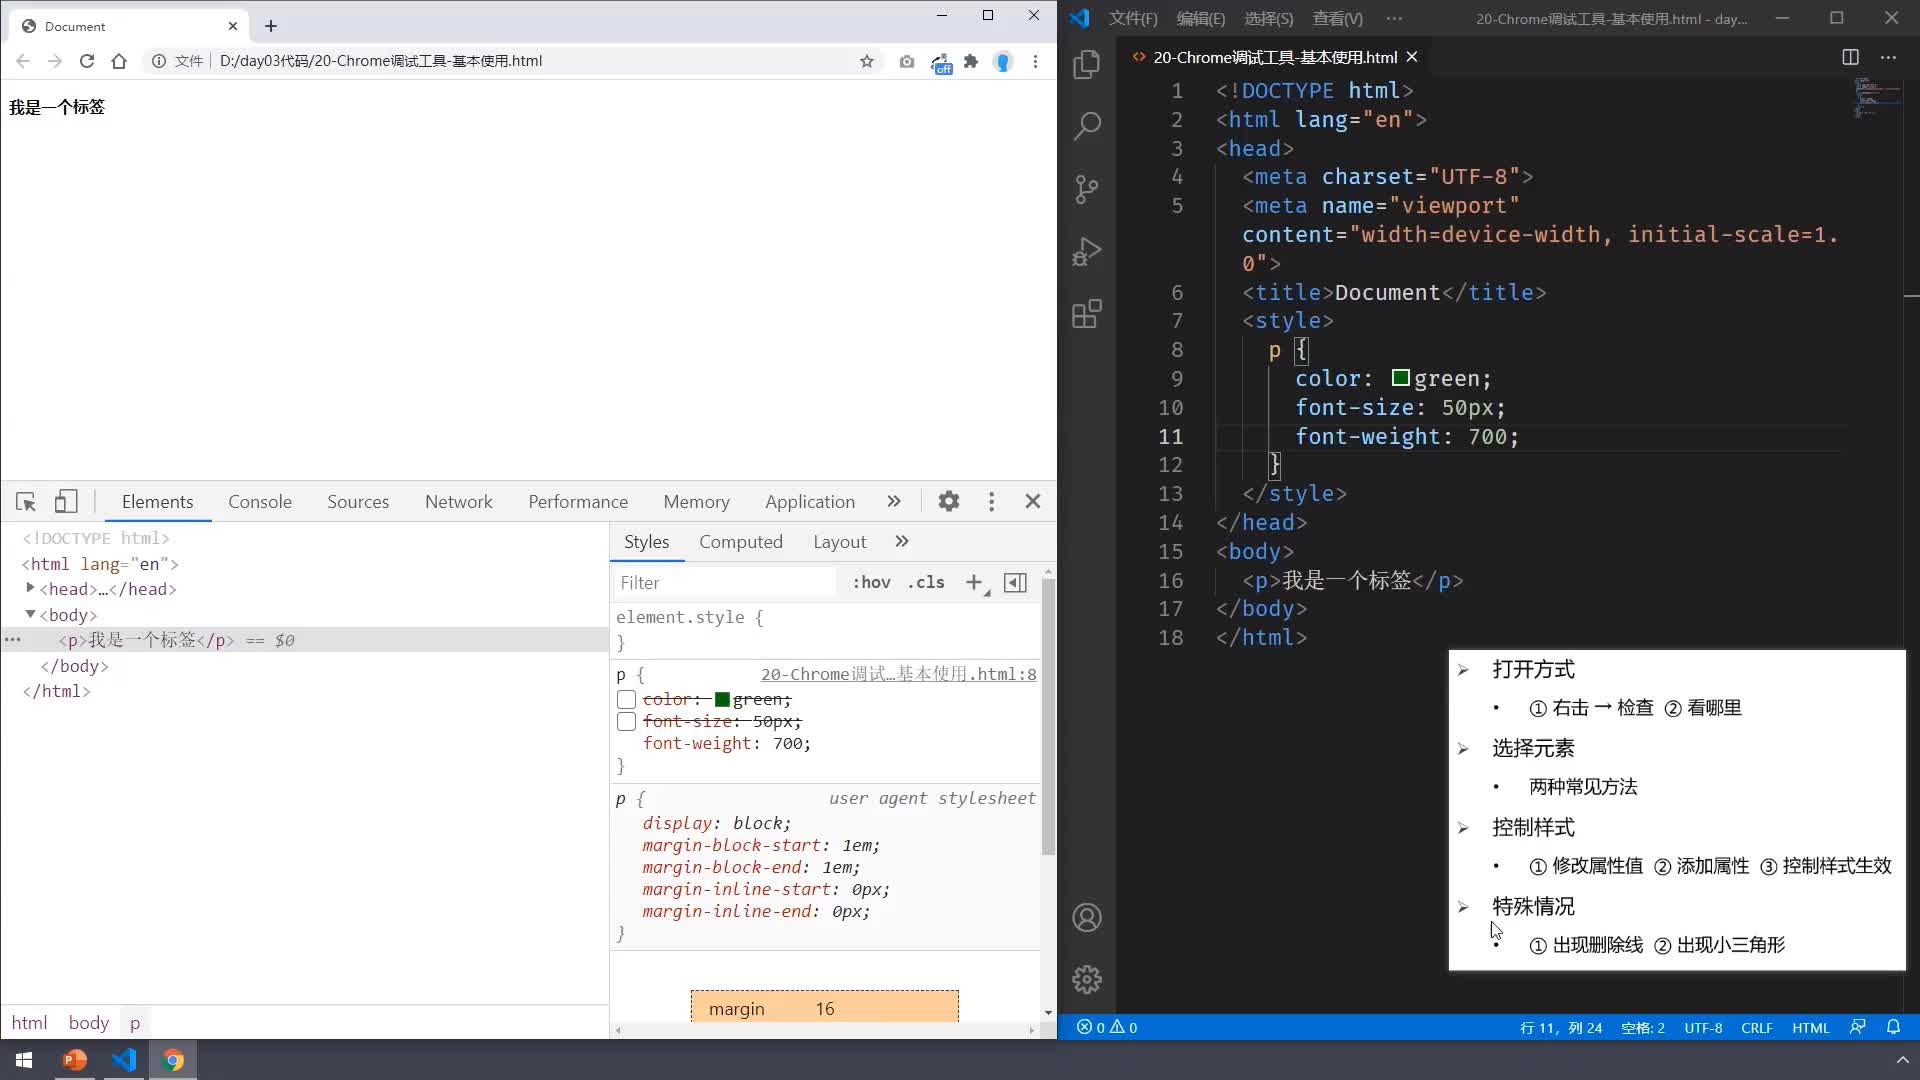The width and height of the screenshot is (1920, 1080).
Task: Open the encoding UTF-8 selector in status bar
Action: pyautogui.click(x=1703, y=1027)
